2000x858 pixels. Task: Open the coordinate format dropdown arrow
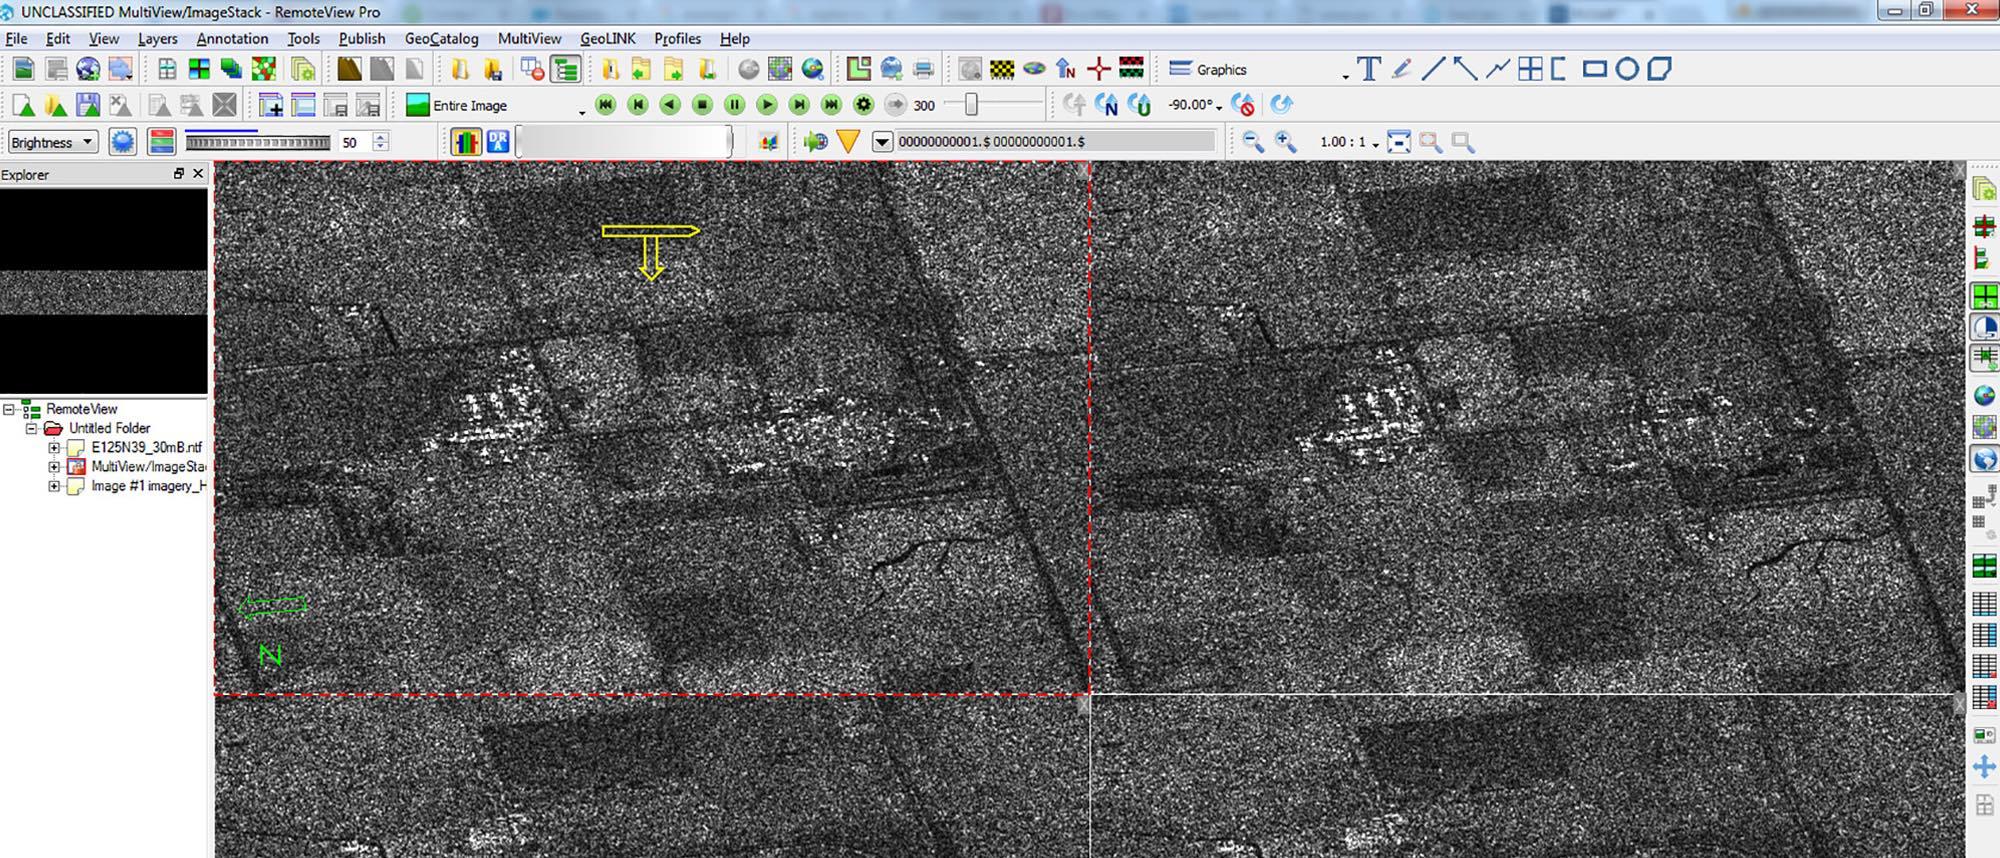click(882, 142)
